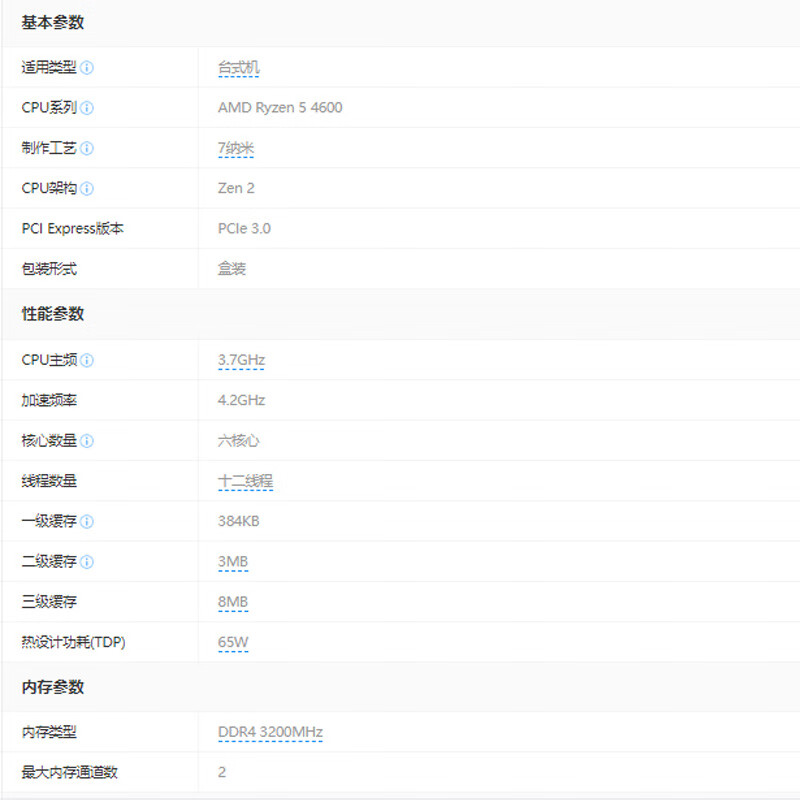Select the PCIe 3.0 value
The height and width of the screenshot is (800, 800).
click(244, 229)
